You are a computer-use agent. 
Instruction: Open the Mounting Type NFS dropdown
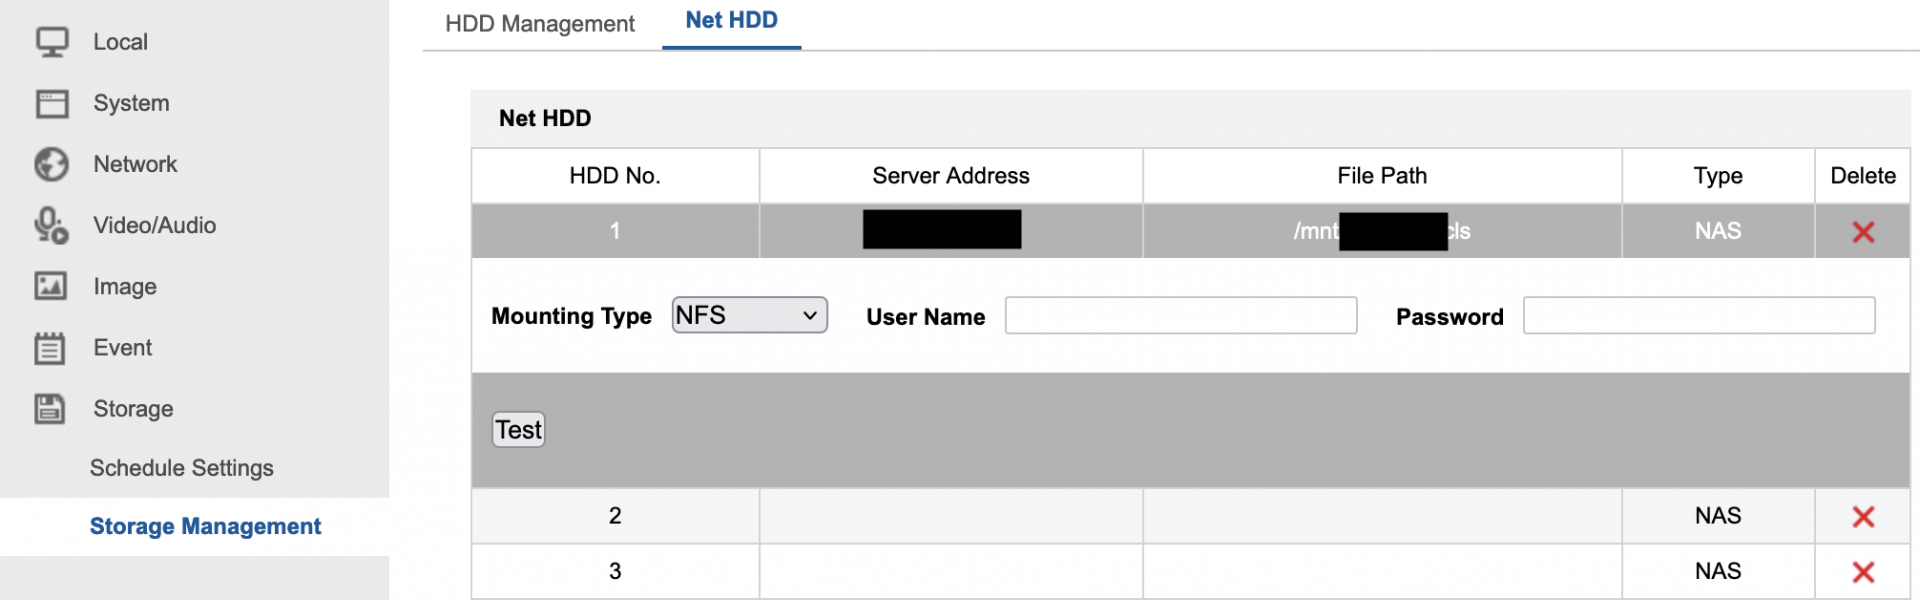click(749, 315)
